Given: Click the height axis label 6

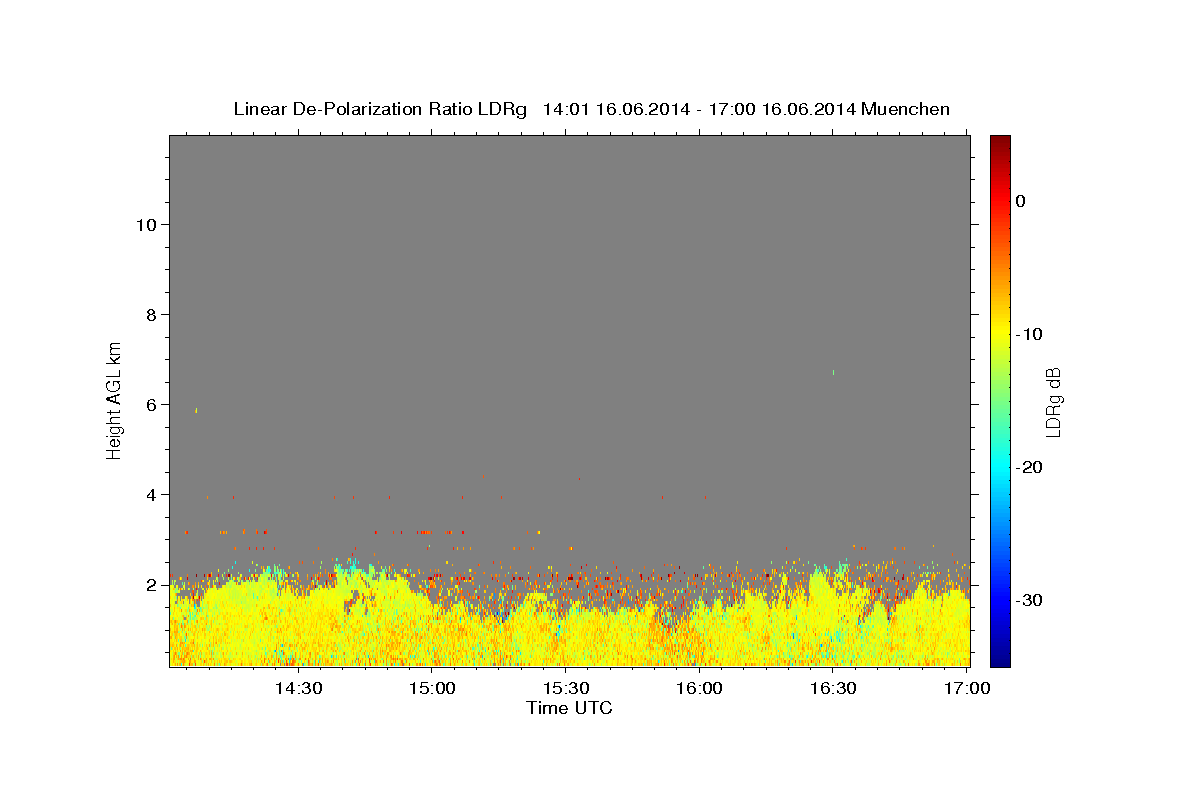Looking at the screenshot, I should 152,404.
